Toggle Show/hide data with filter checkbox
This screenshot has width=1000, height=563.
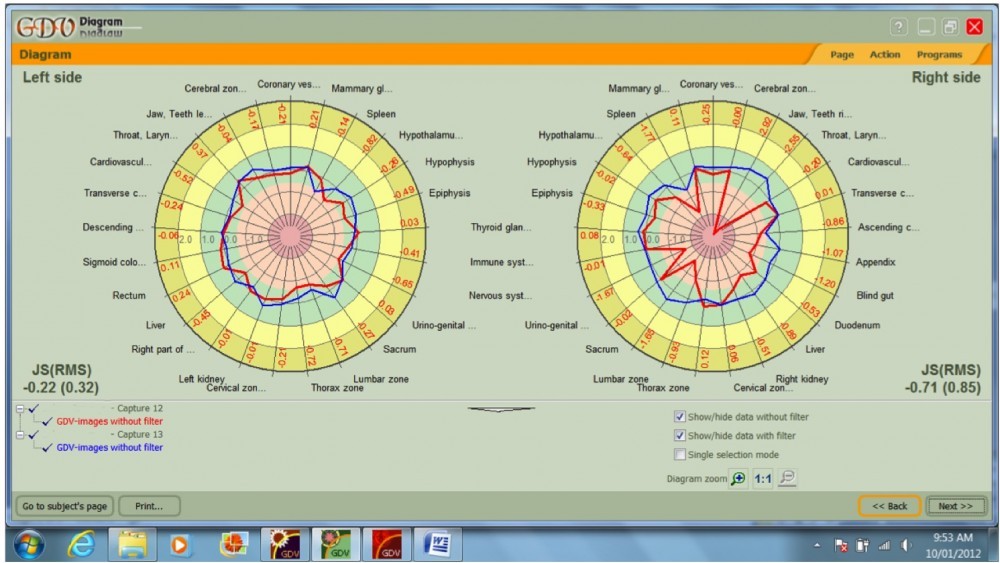(x=679, y=435)
